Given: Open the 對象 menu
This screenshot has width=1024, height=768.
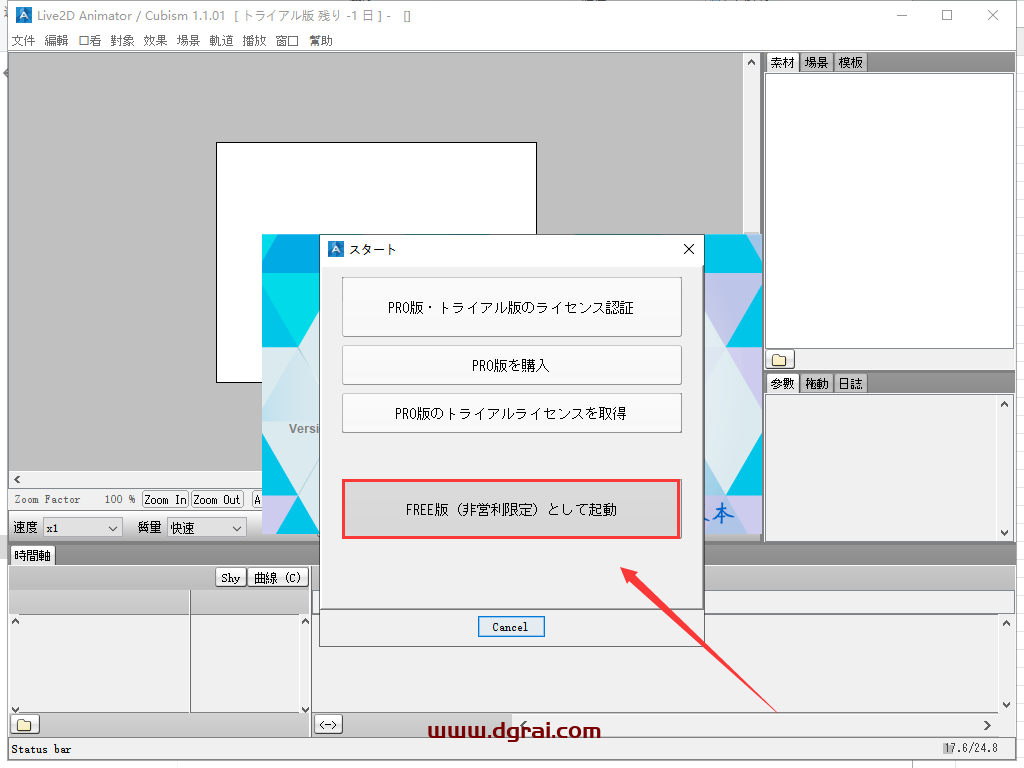Looking at the screenshot, I should tap(122, 40).
